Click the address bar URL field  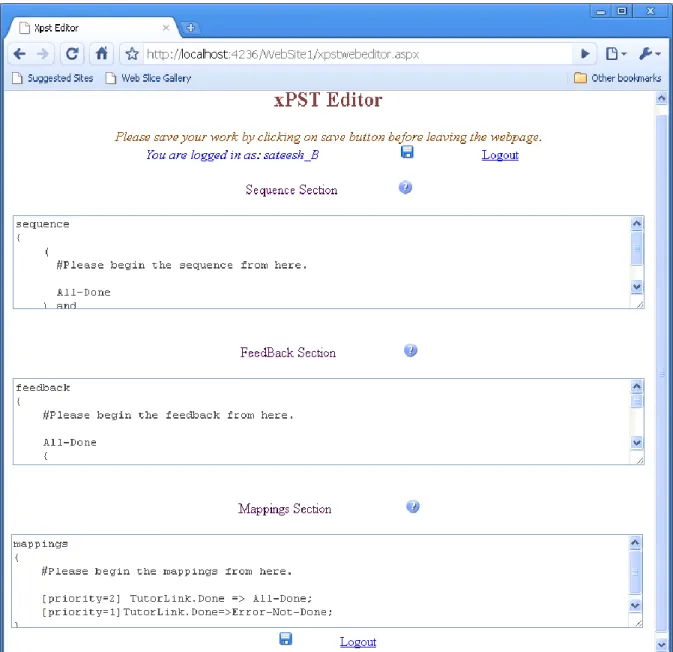357,54
